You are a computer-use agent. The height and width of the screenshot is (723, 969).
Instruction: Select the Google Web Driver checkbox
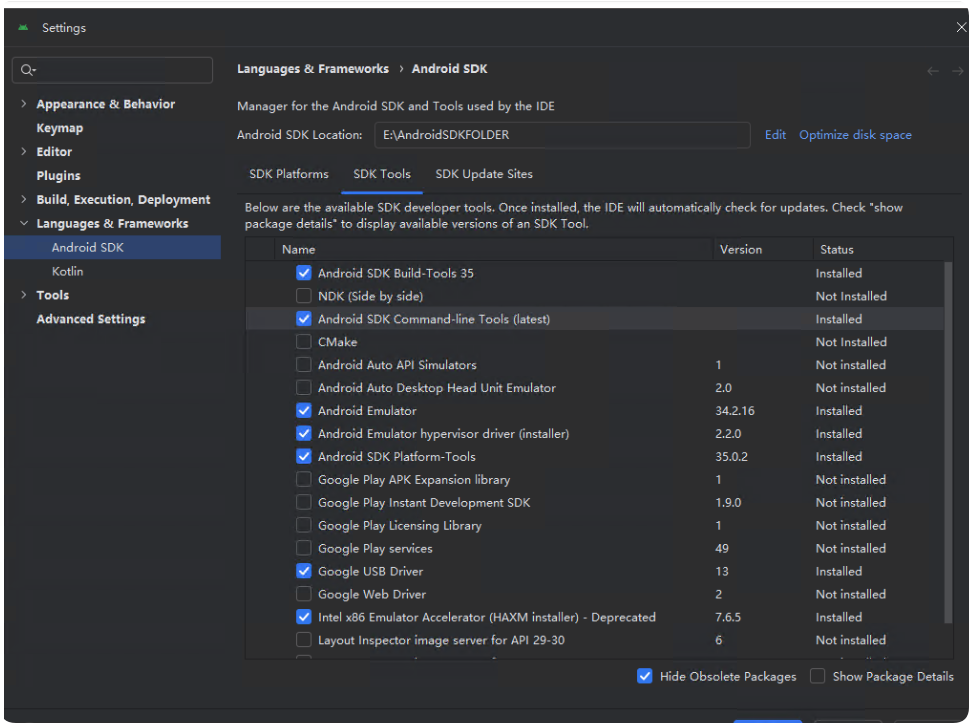click(x=303, y=594)
